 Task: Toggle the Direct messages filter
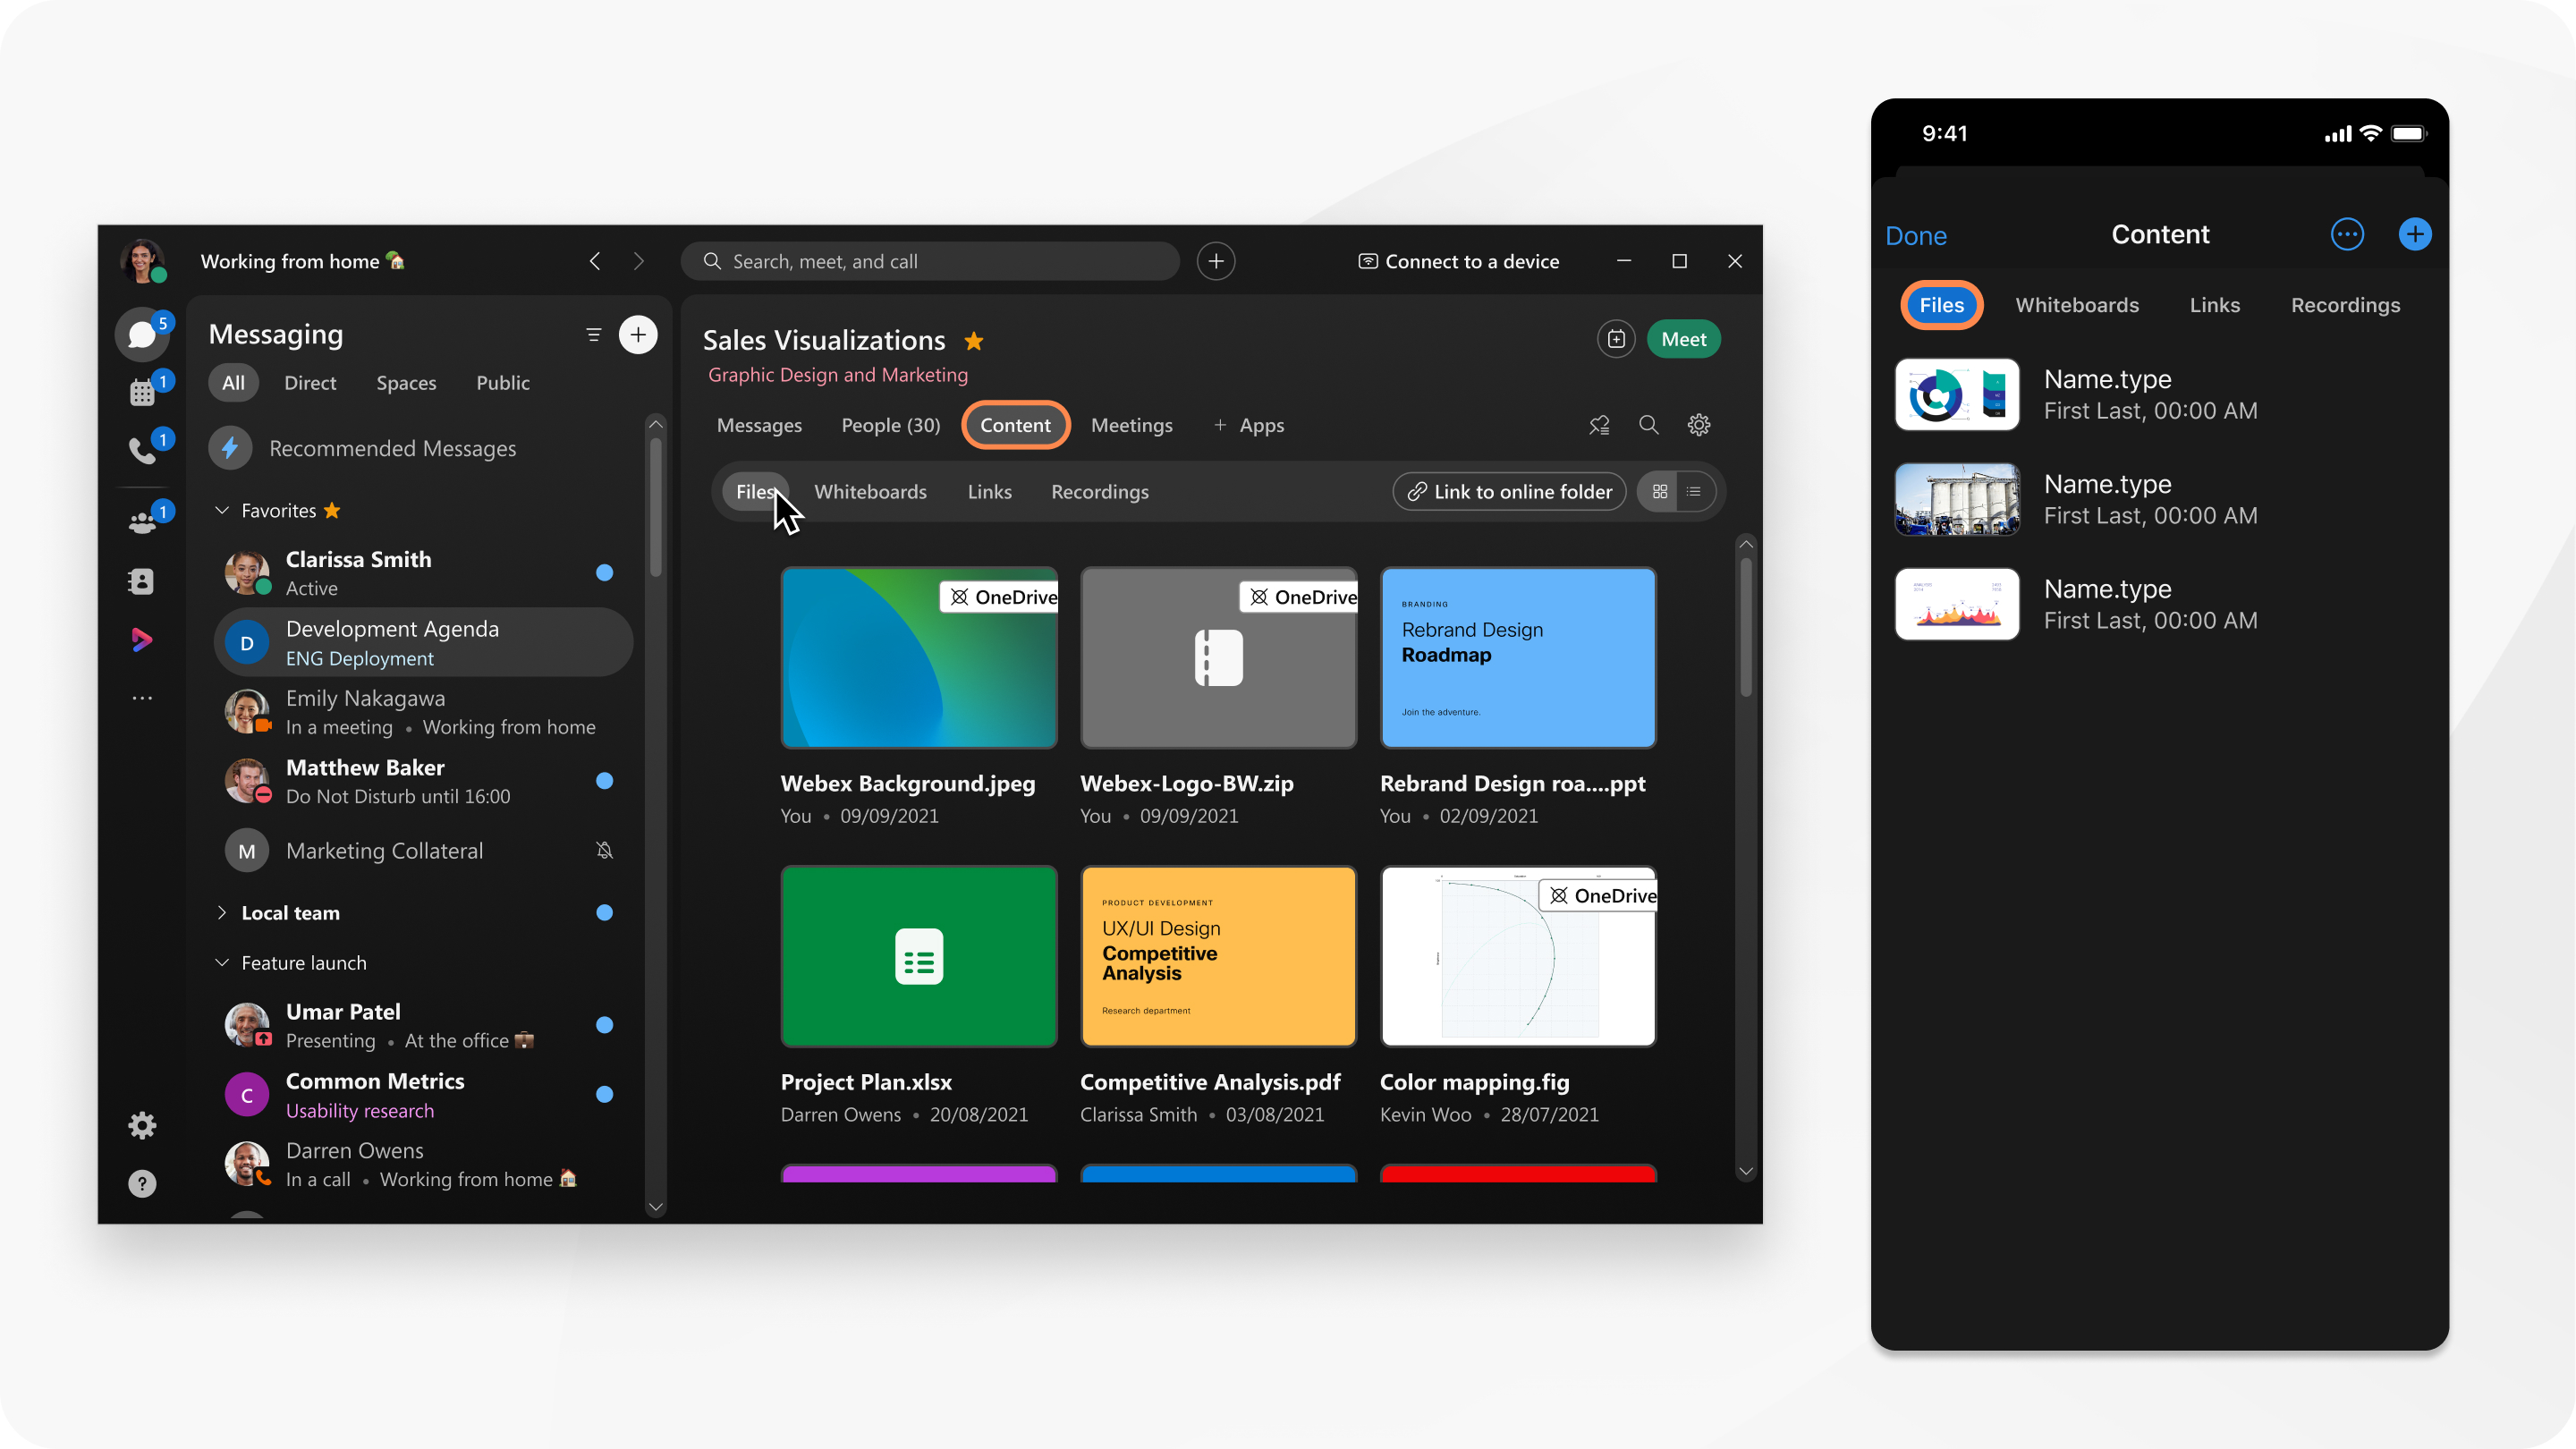point(311,382)
